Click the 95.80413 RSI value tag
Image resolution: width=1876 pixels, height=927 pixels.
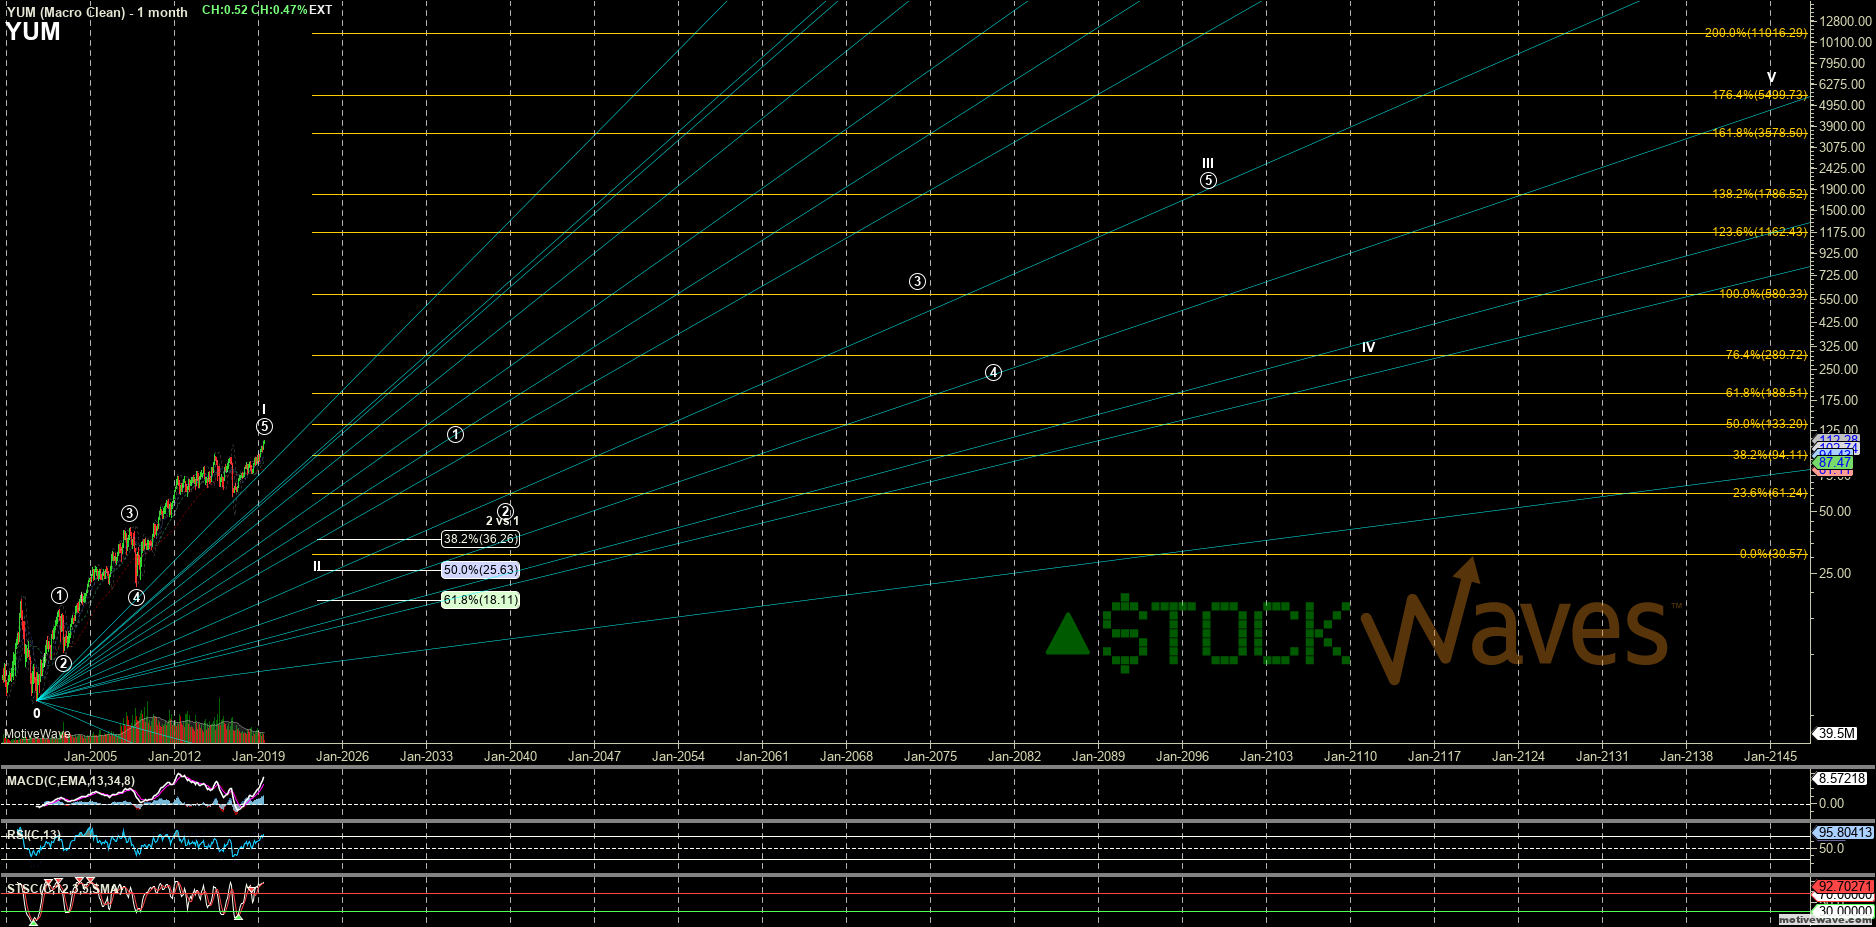tap(1844, 832)
